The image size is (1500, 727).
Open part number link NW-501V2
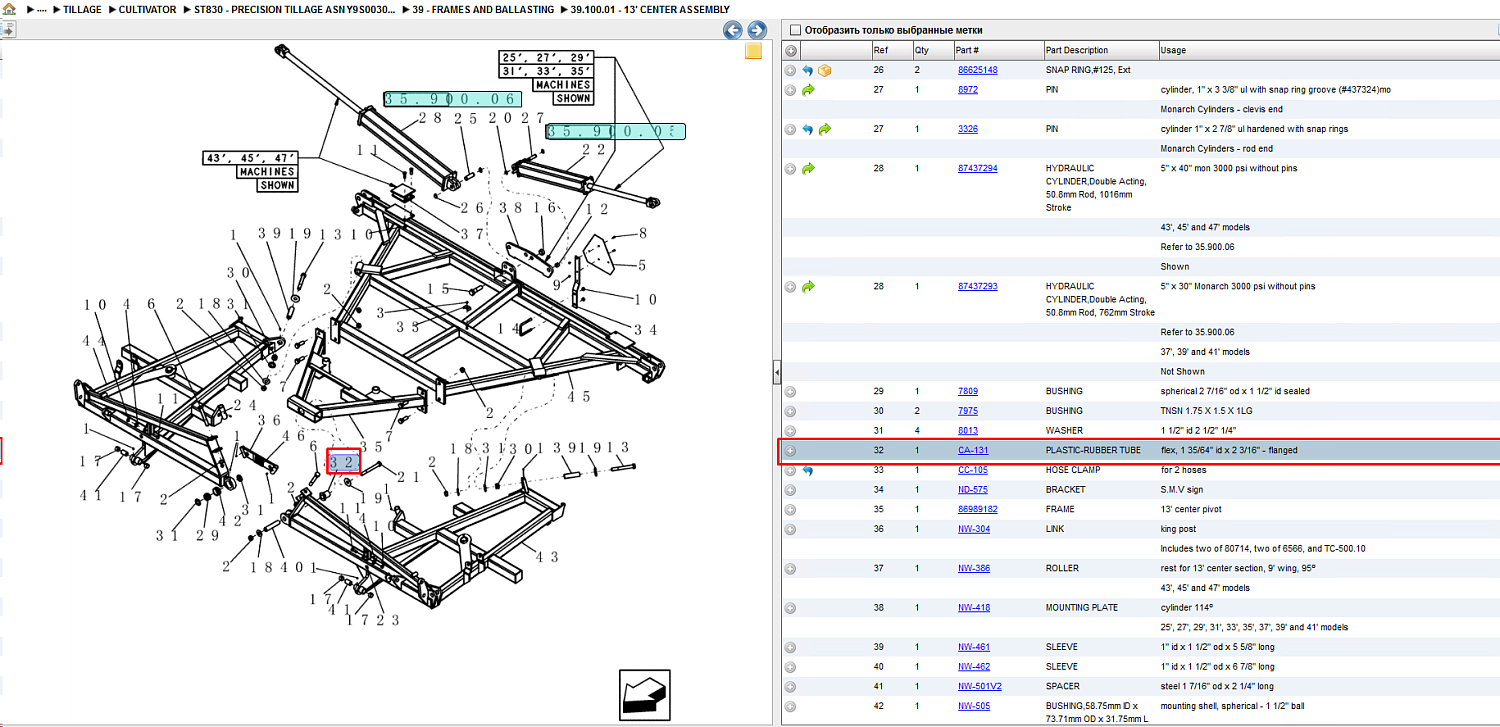979,686
